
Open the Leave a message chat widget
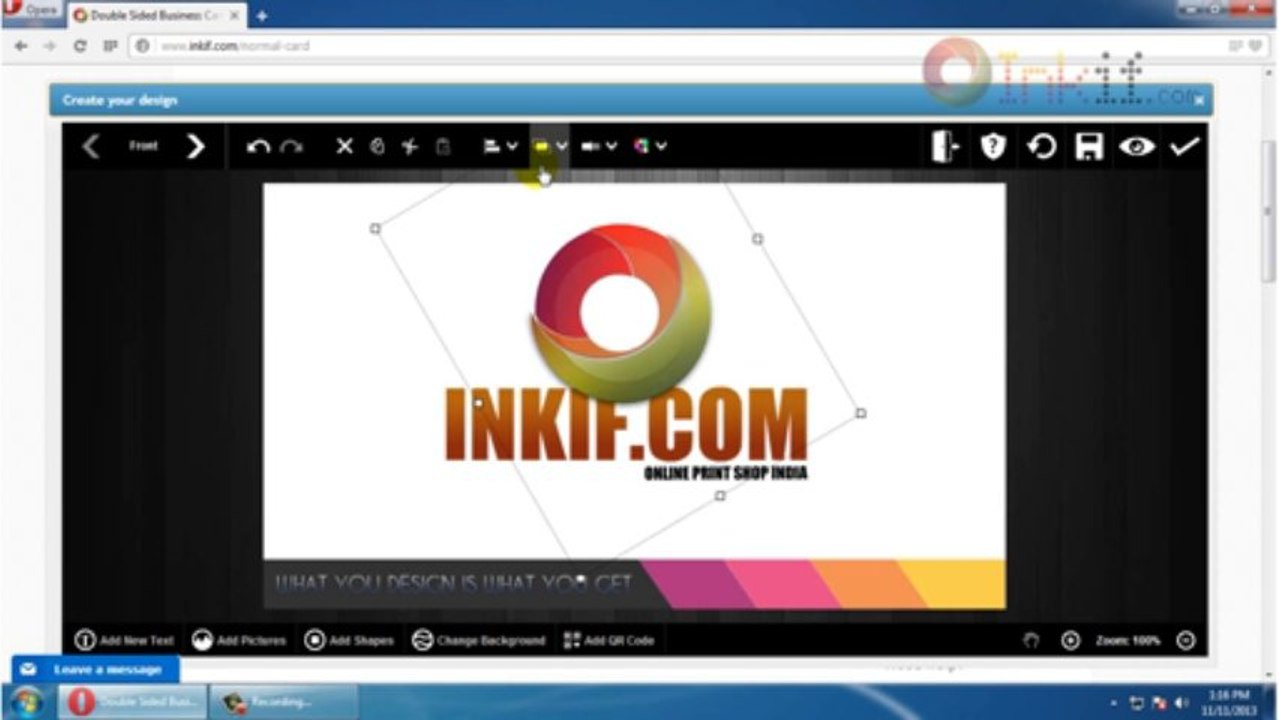tap(96, 669)
